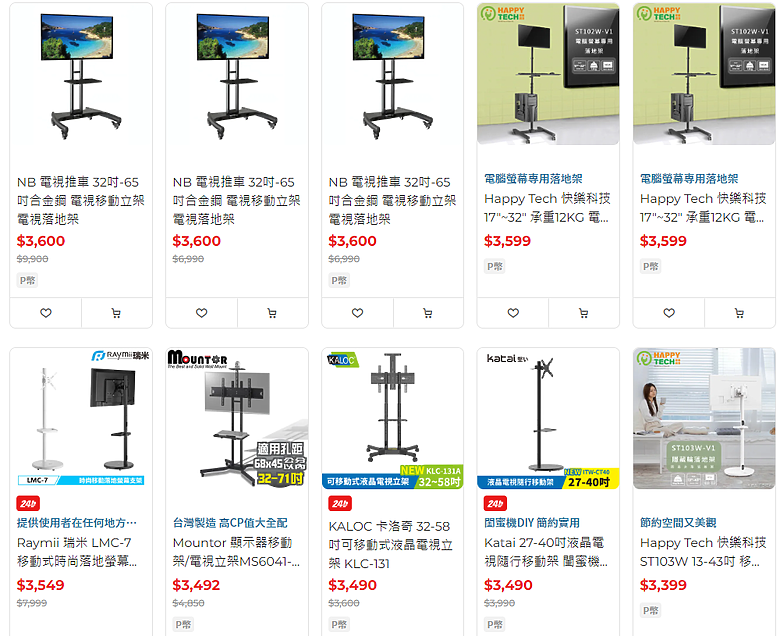Click the P幣 tag under the first NB cart
The height and width of the screenshot is (636, 780).
point(27,280)
